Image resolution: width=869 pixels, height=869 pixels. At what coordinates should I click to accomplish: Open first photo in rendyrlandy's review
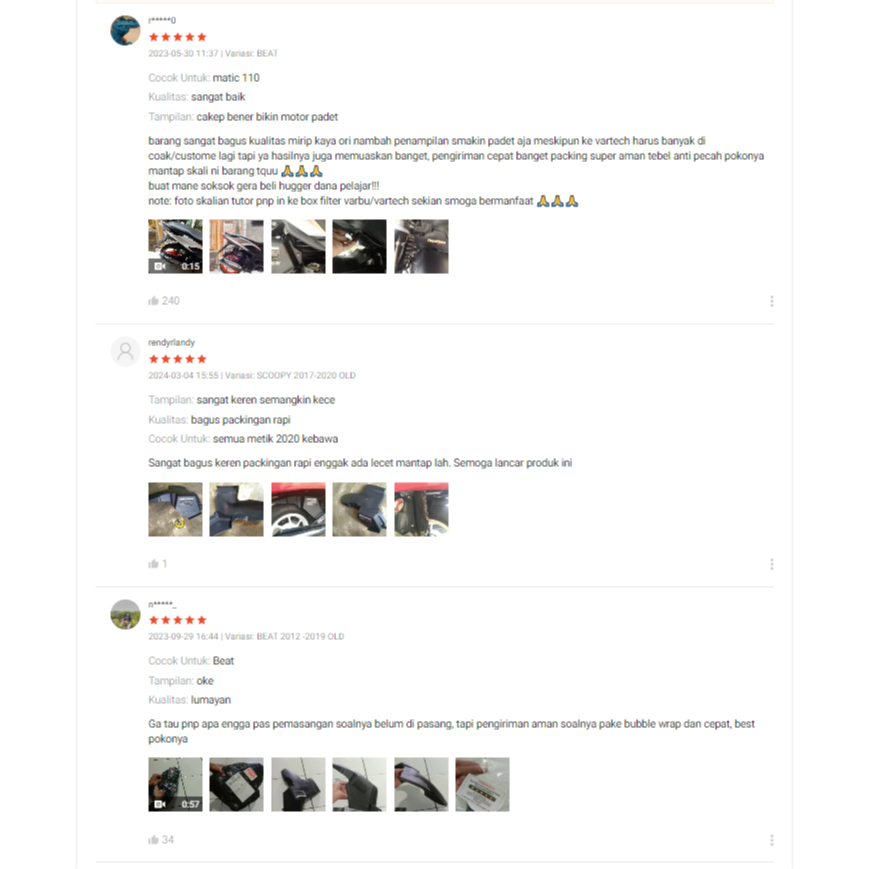tap(175, 509)
